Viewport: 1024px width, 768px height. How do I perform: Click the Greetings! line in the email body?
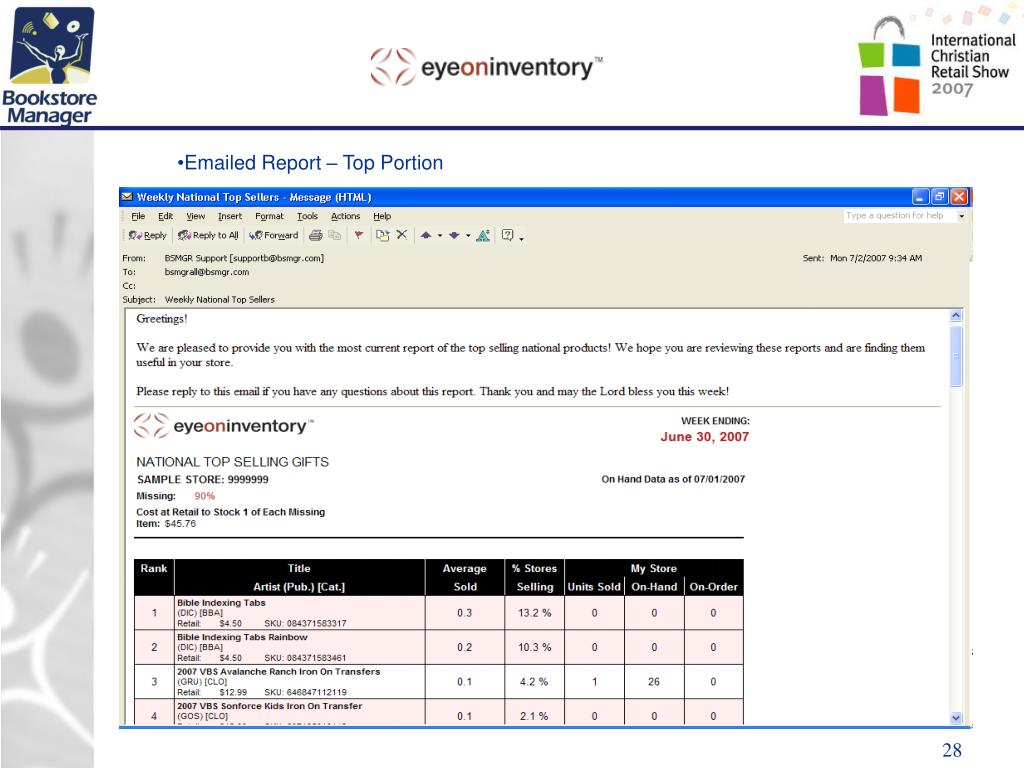[x=161, y=319]
